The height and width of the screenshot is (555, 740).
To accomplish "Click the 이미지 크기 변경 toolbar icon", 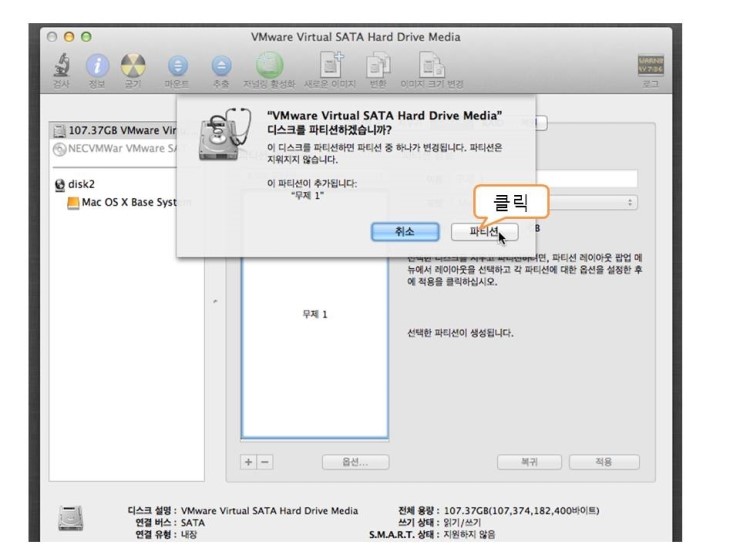I will (x=431, y=65).
